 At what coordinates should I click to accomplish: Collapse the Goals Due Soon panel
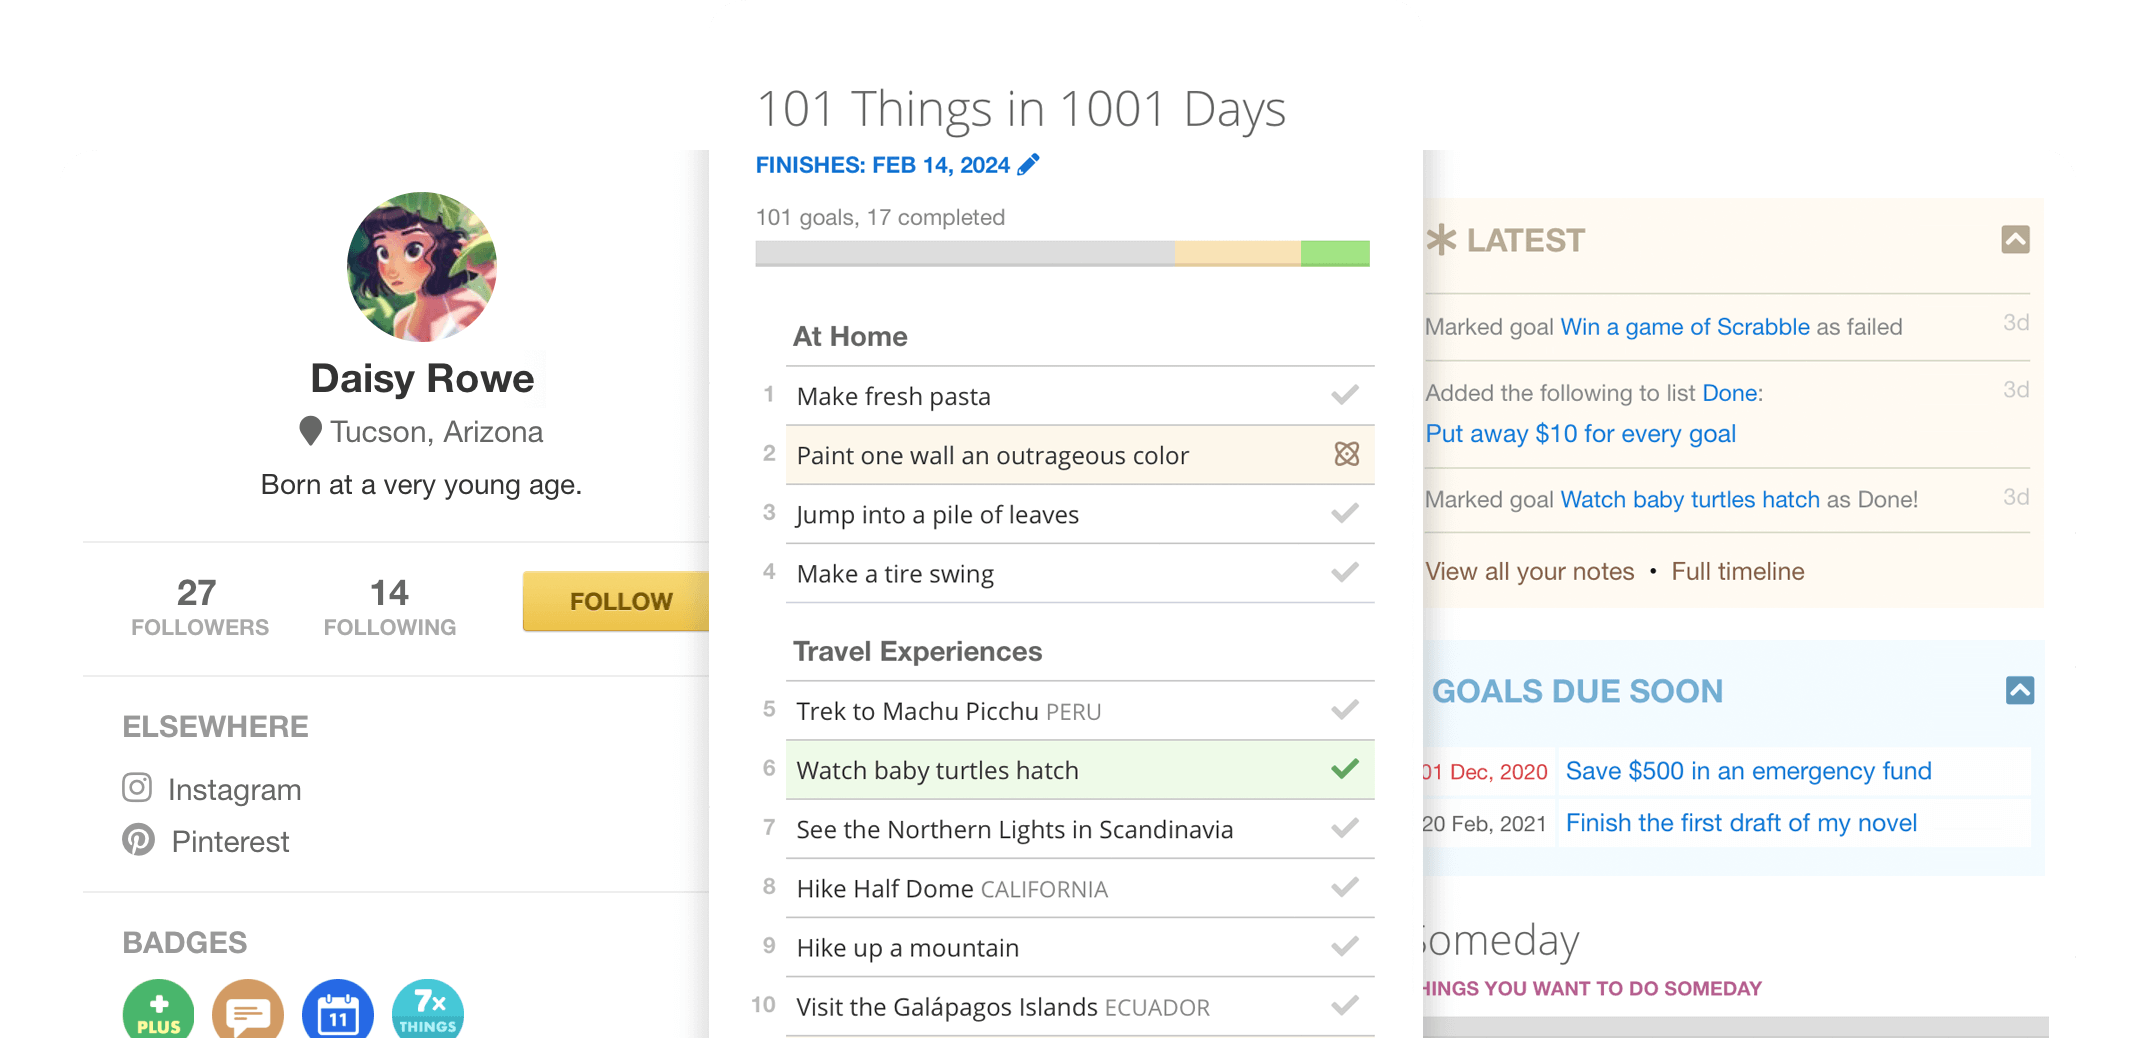point(2020,690)
